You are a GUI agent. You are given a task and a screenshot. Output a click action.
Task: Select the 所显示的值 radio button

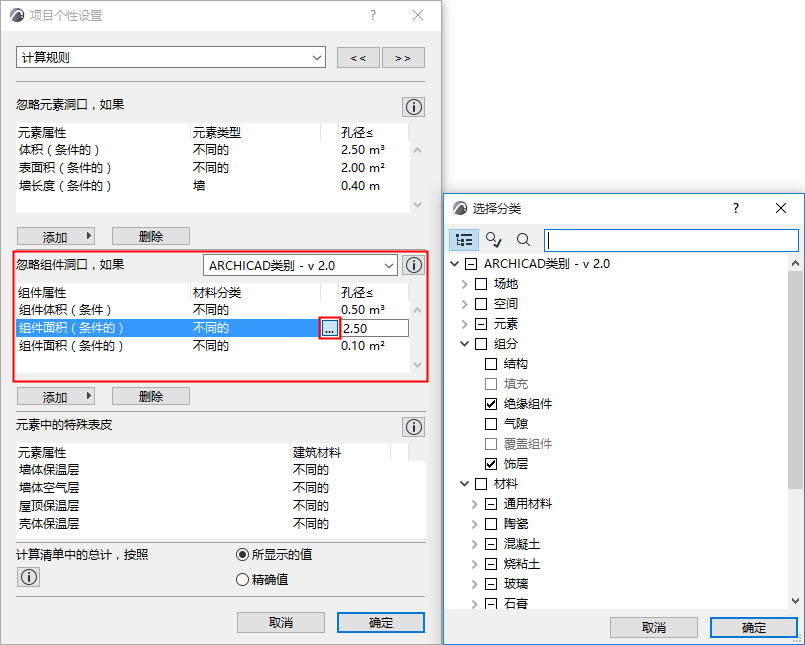242,555
